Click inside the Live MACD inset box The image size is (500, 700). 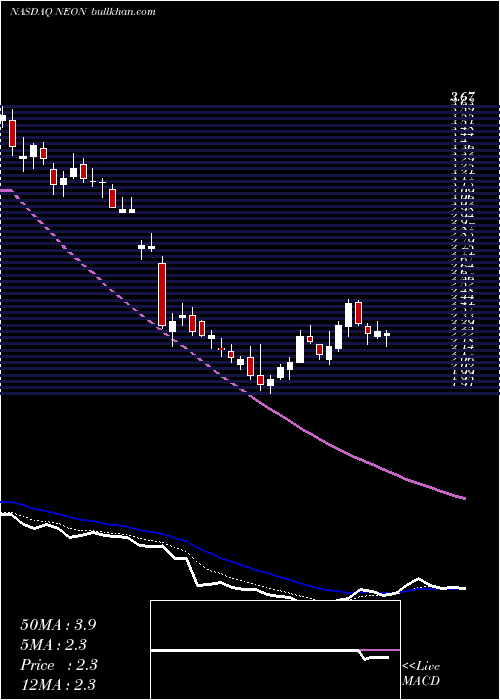point(275,650)
